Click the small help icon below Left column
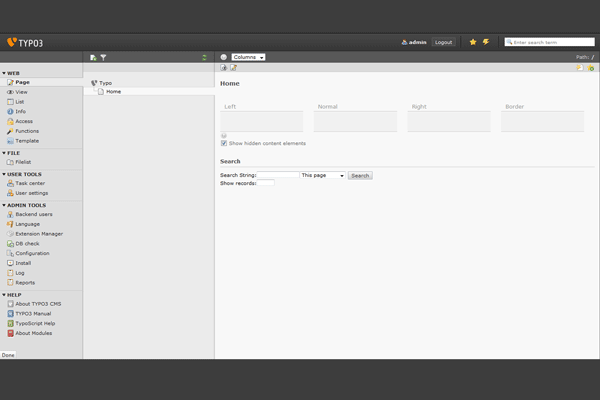600x400 pixels. coord(224,136)
